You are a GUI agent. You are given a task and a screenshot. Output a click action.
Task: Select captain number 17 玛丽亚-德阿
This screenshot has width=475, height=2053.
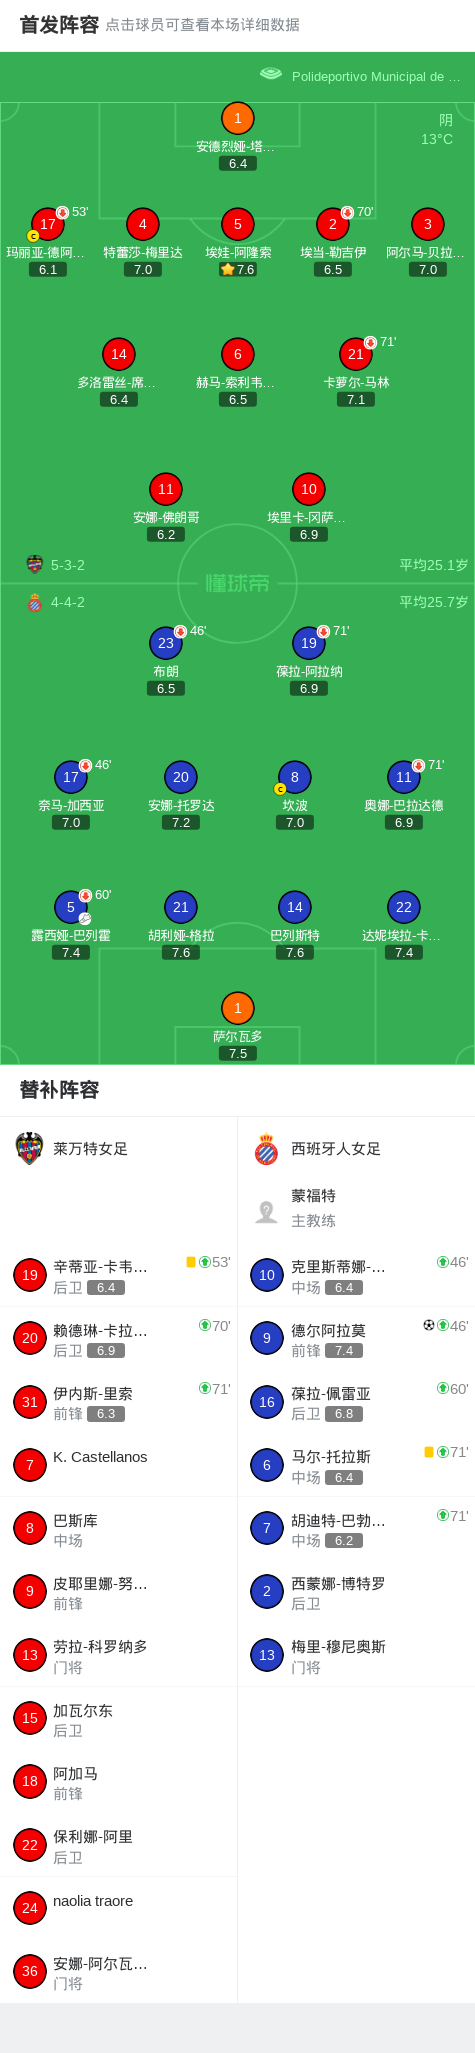pyautogui.click(x=47, y=225)
